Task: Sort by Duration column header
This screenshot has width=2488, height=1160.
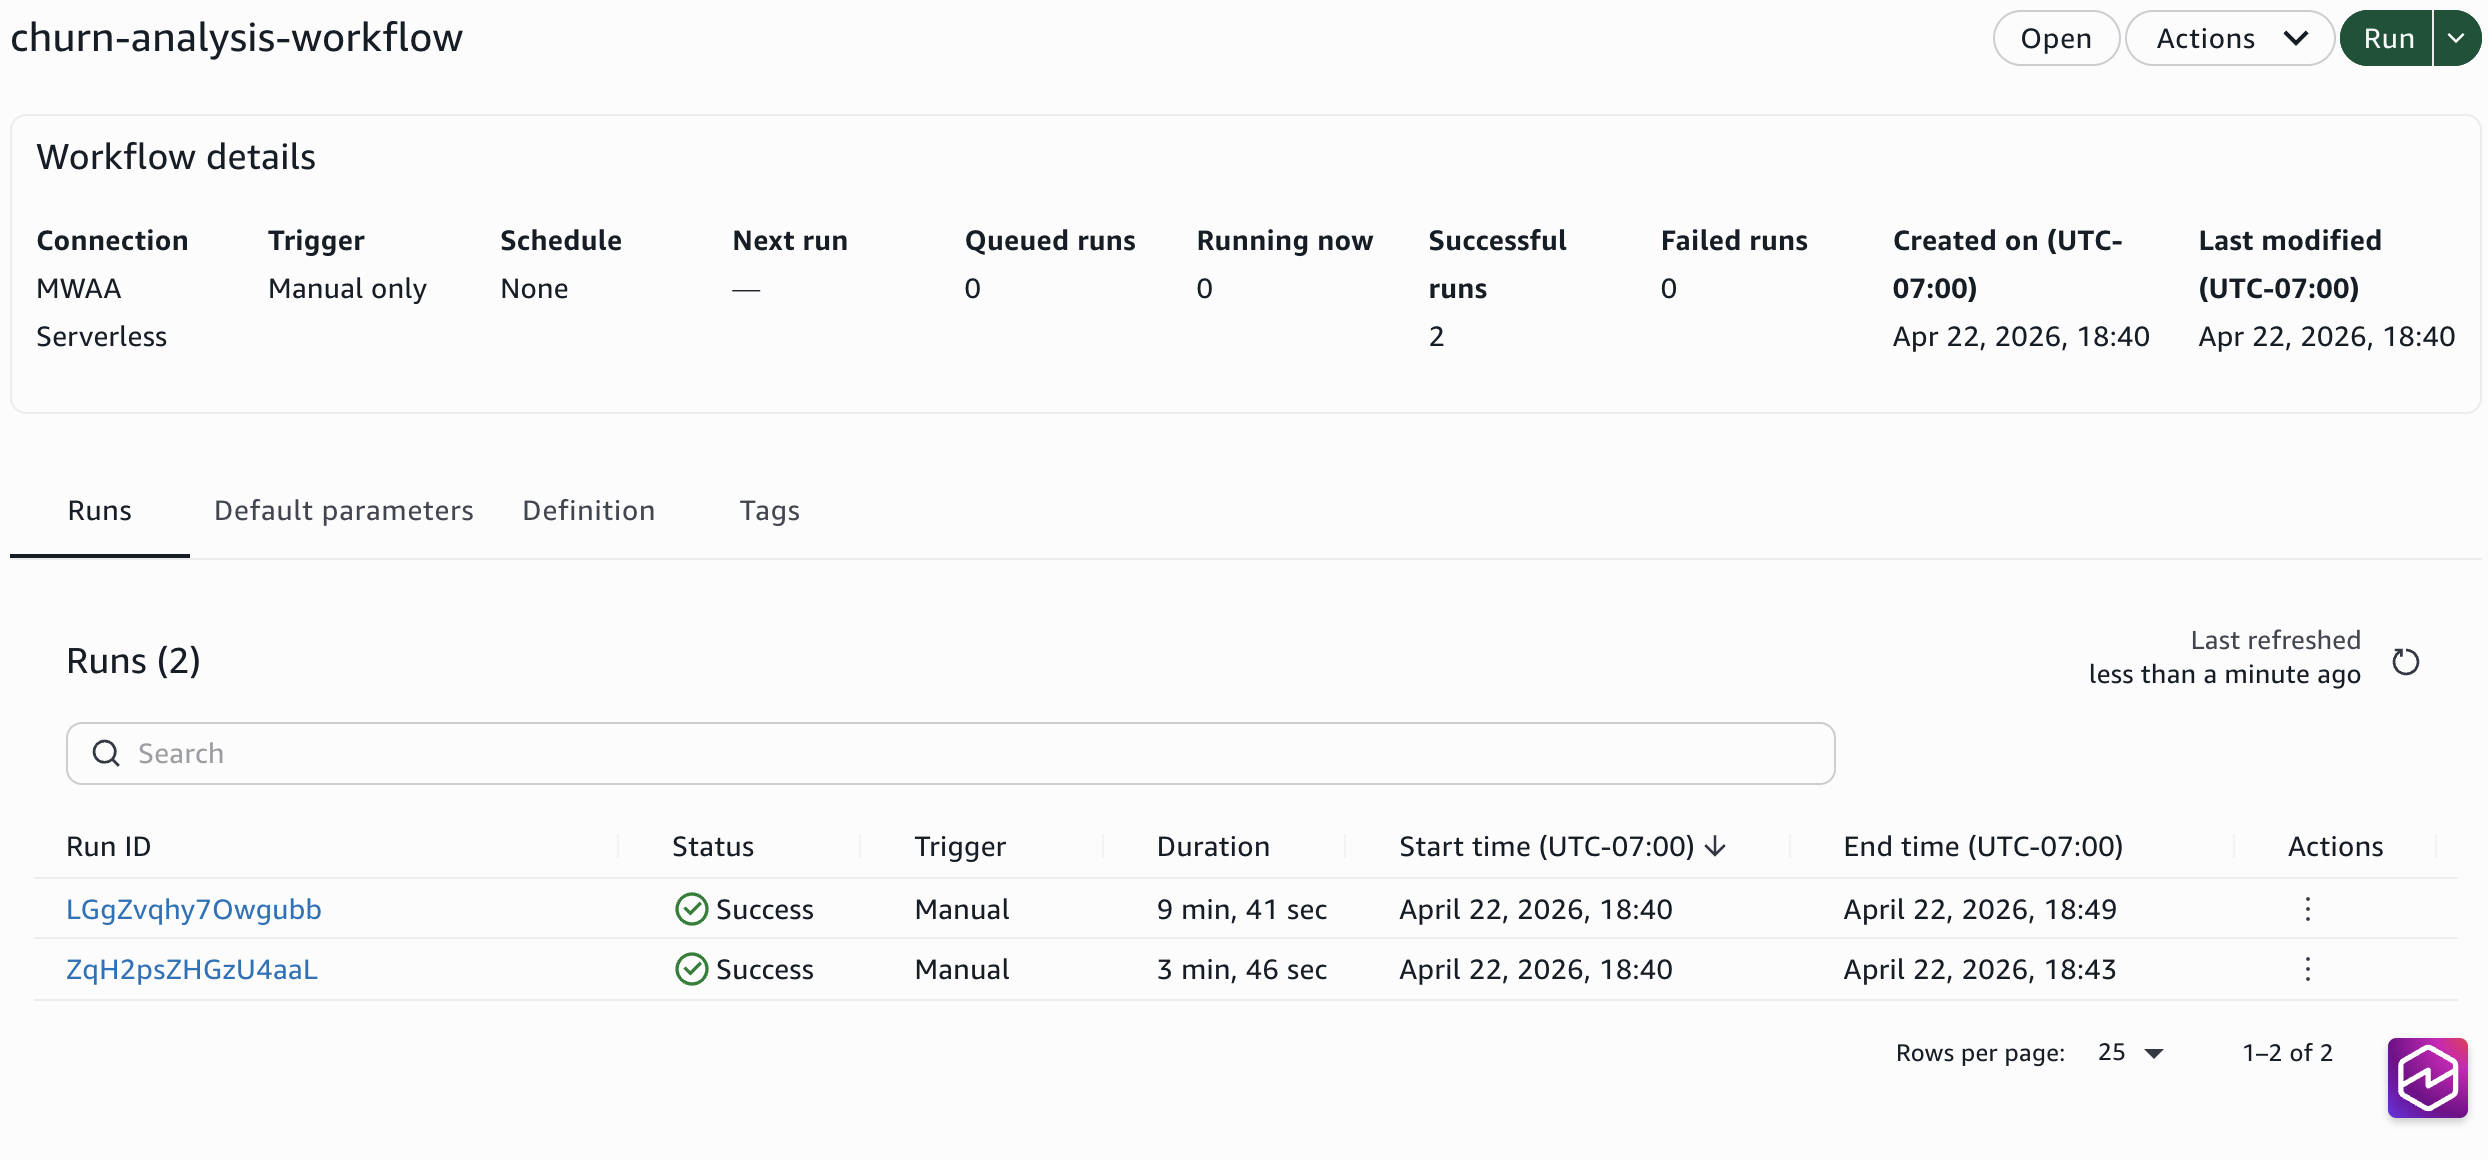Action: coord(1213,846)
